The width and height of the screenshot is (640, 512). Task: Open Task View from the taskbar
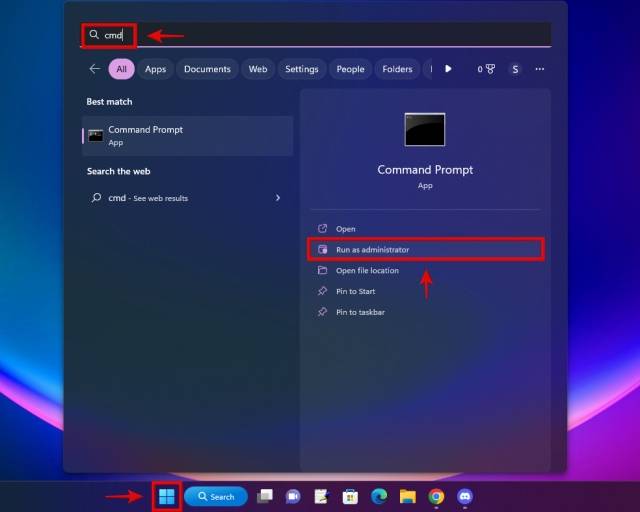coord(264,496)
